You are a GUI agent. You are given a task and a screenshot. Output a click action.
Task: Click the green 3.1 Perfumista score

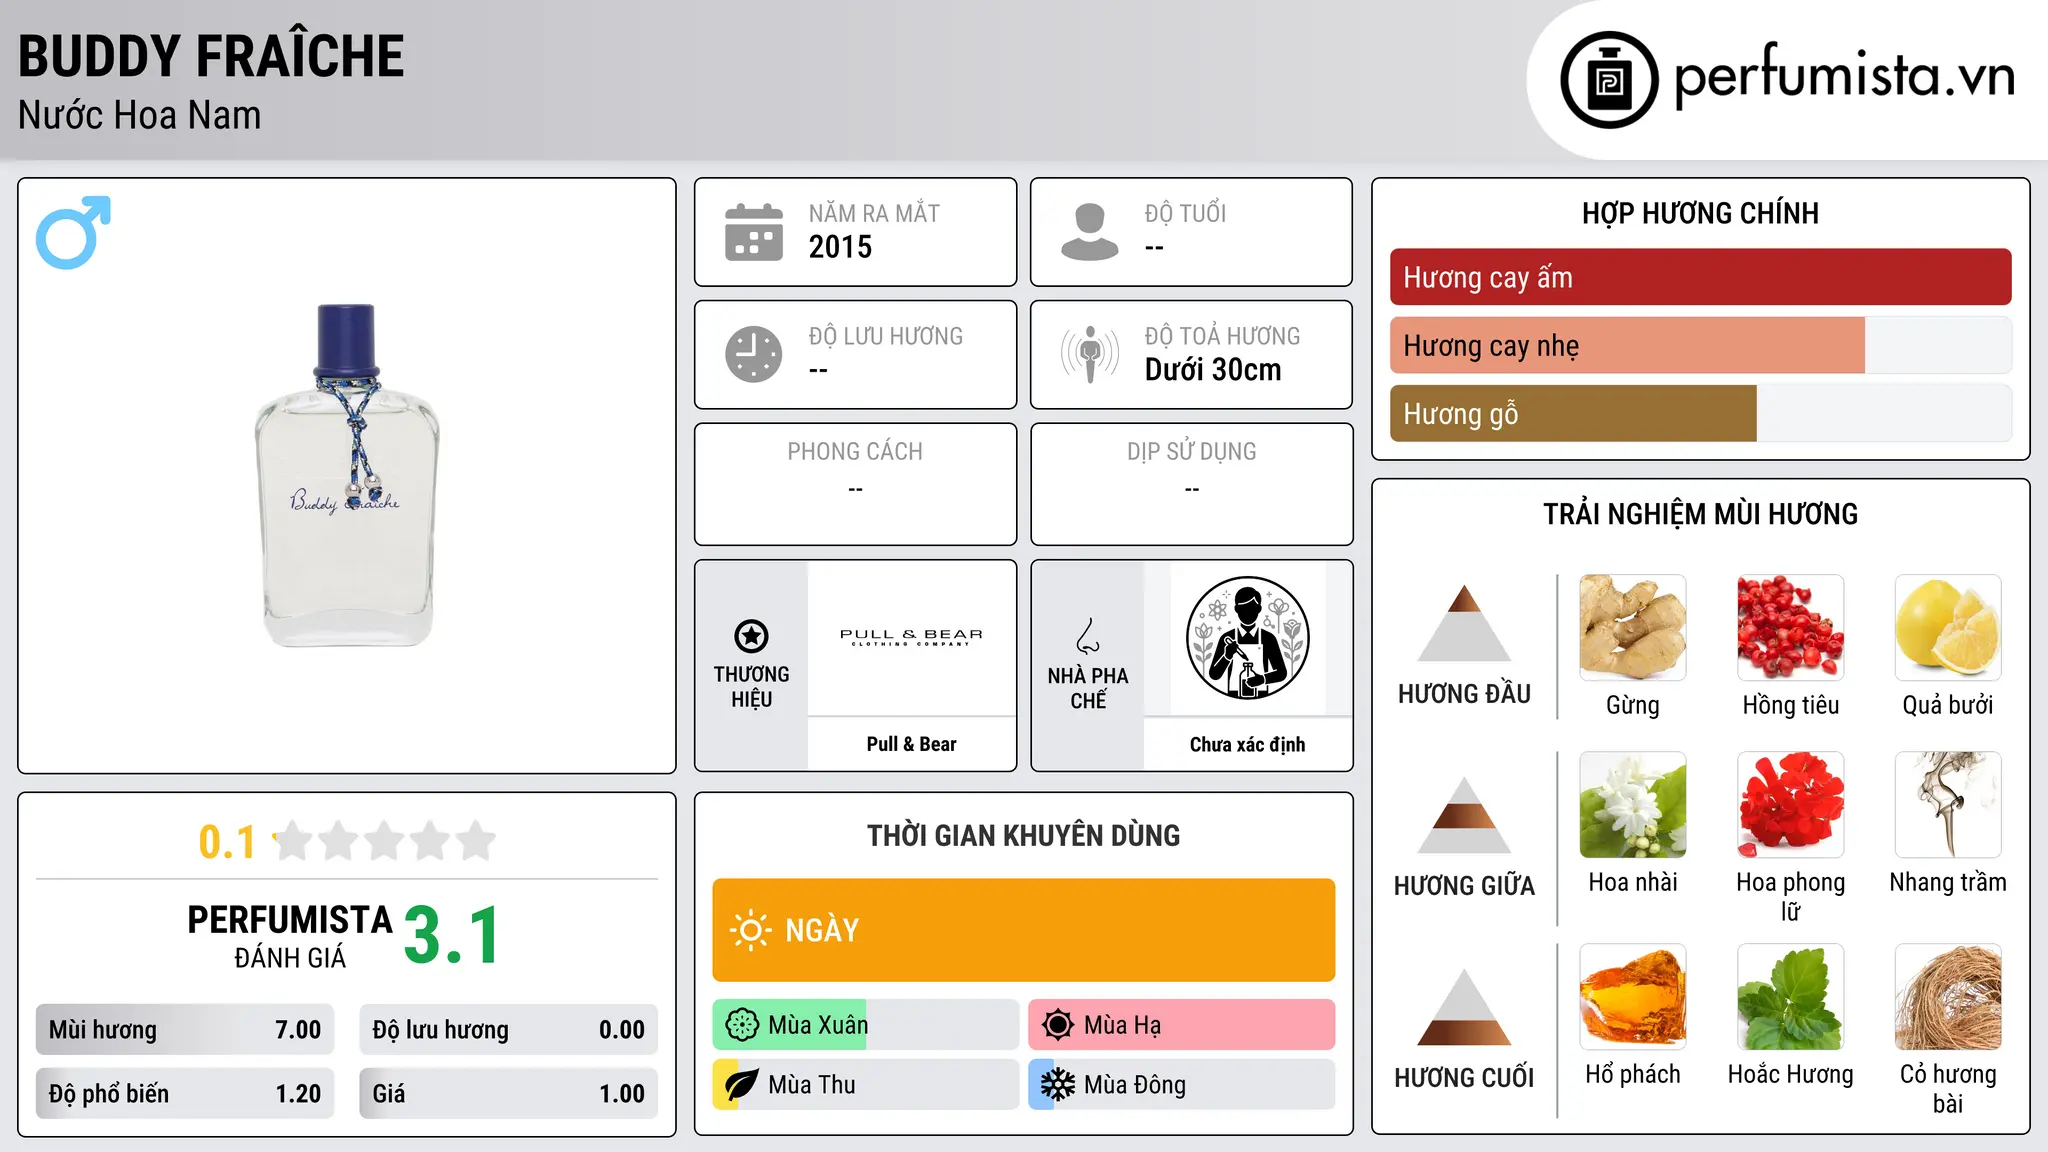(x=452, y=936)
